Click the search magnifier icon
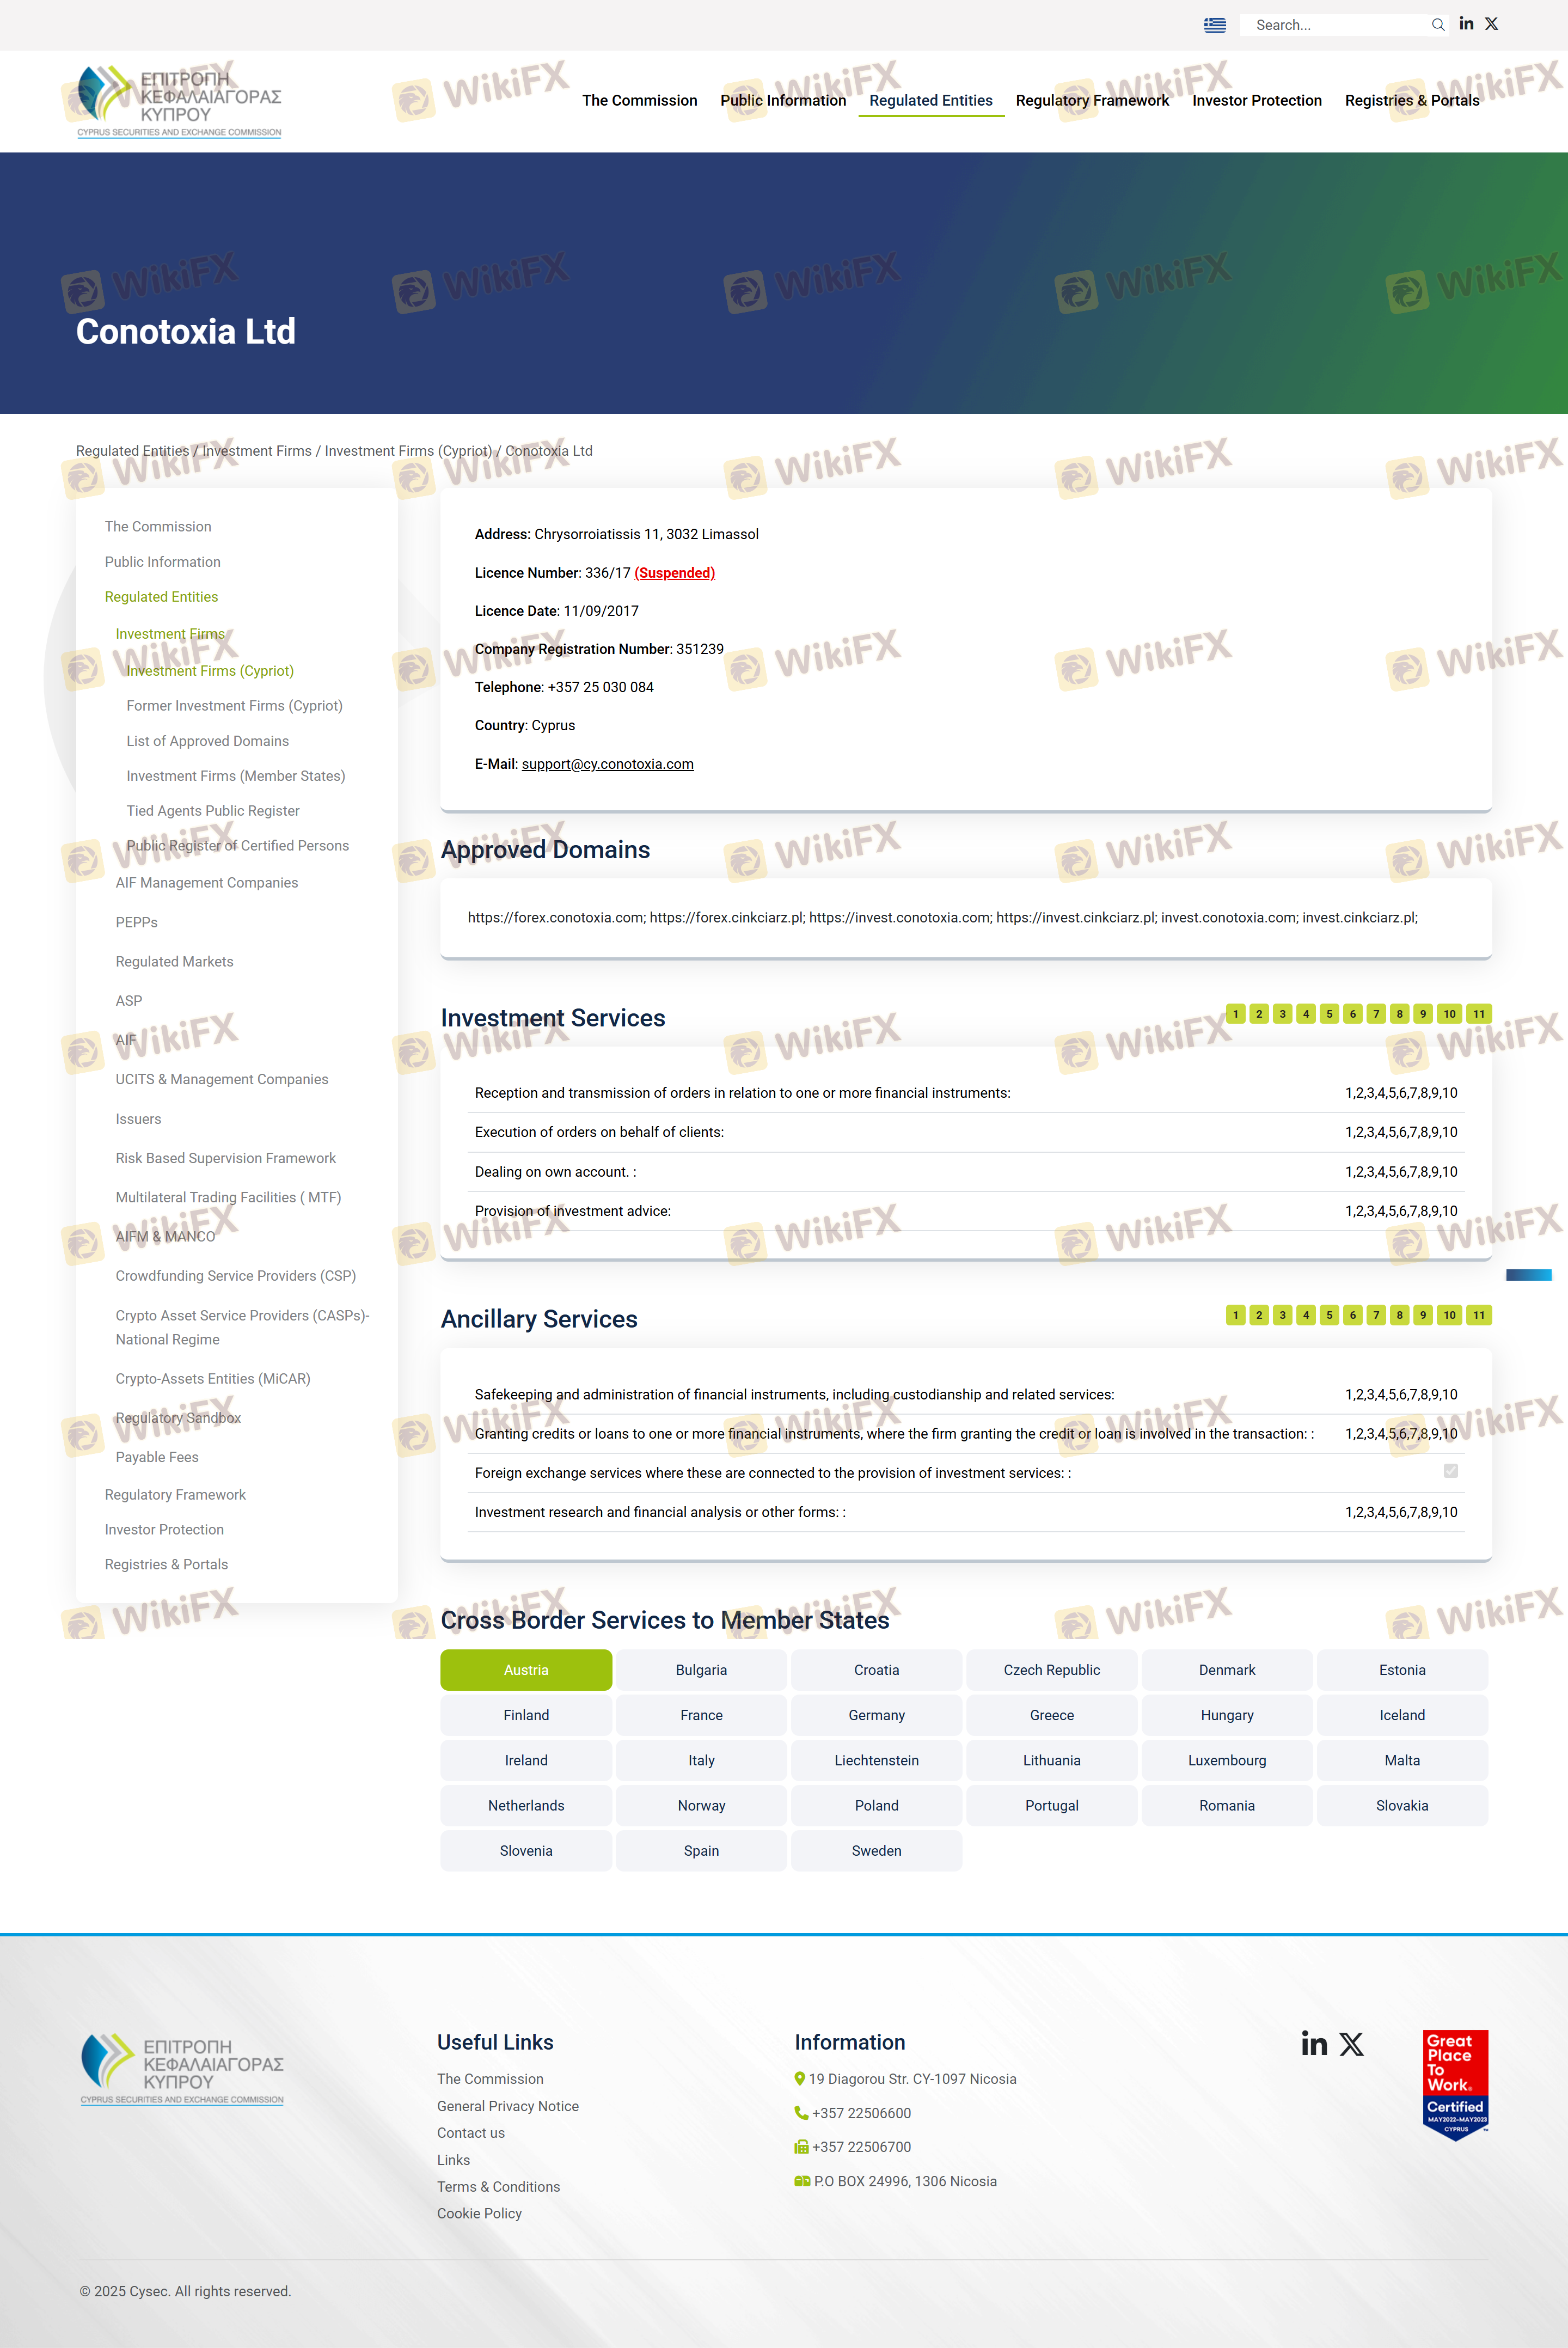 pyautogui.click(x=1437, y=25)
